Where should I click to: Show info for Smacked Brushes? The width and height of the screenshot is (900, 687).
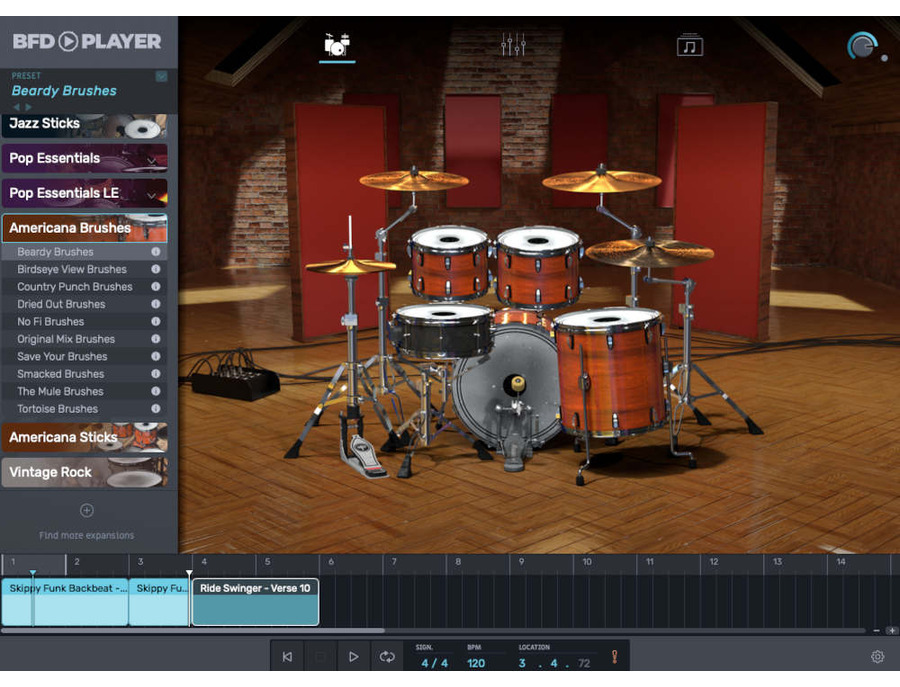156,374
